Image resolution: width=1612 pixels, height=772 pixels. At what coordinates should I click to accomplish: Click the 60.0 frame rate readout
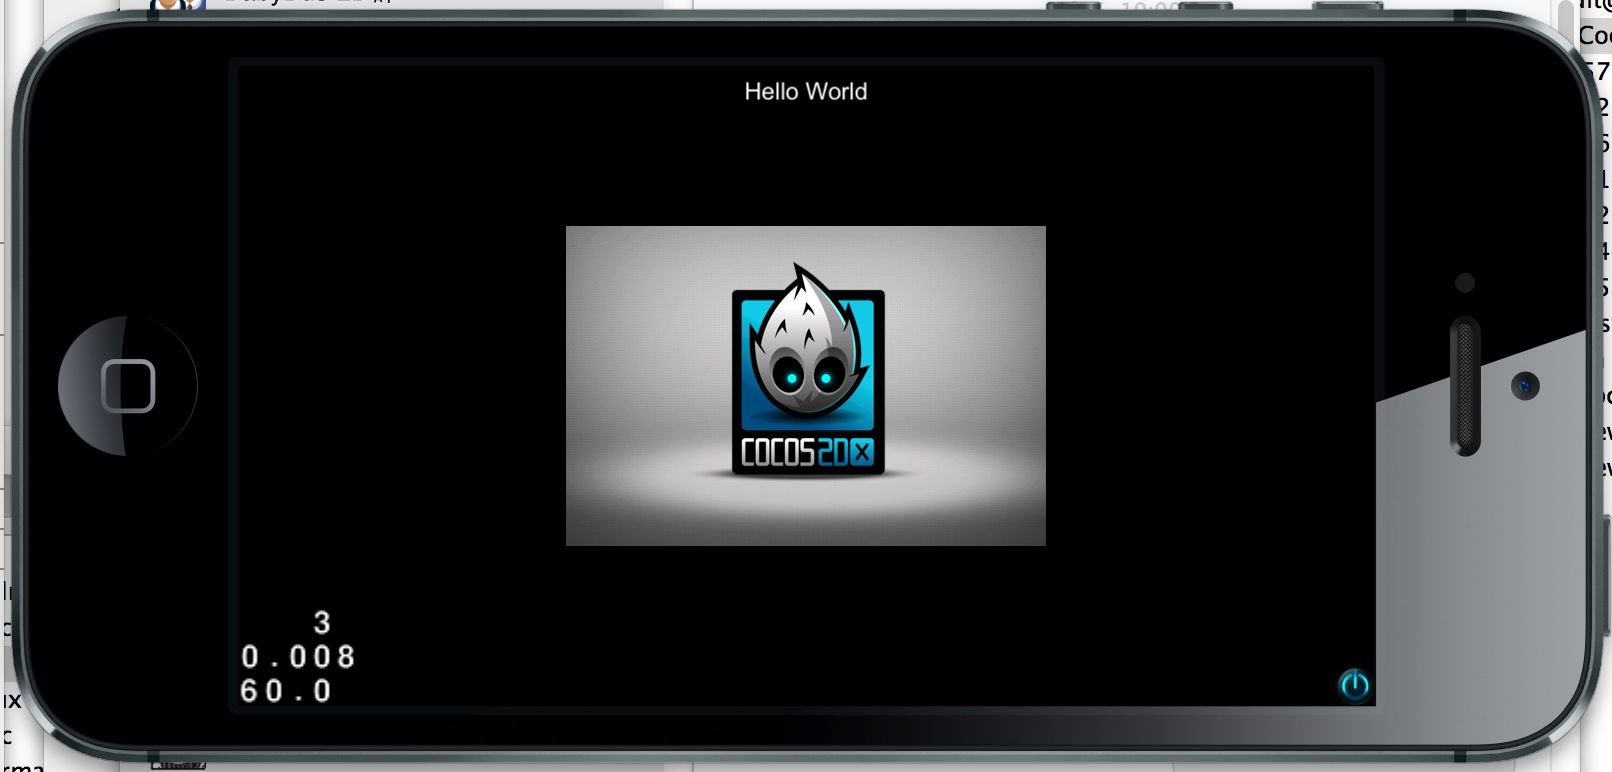click(x=286, y=691)
